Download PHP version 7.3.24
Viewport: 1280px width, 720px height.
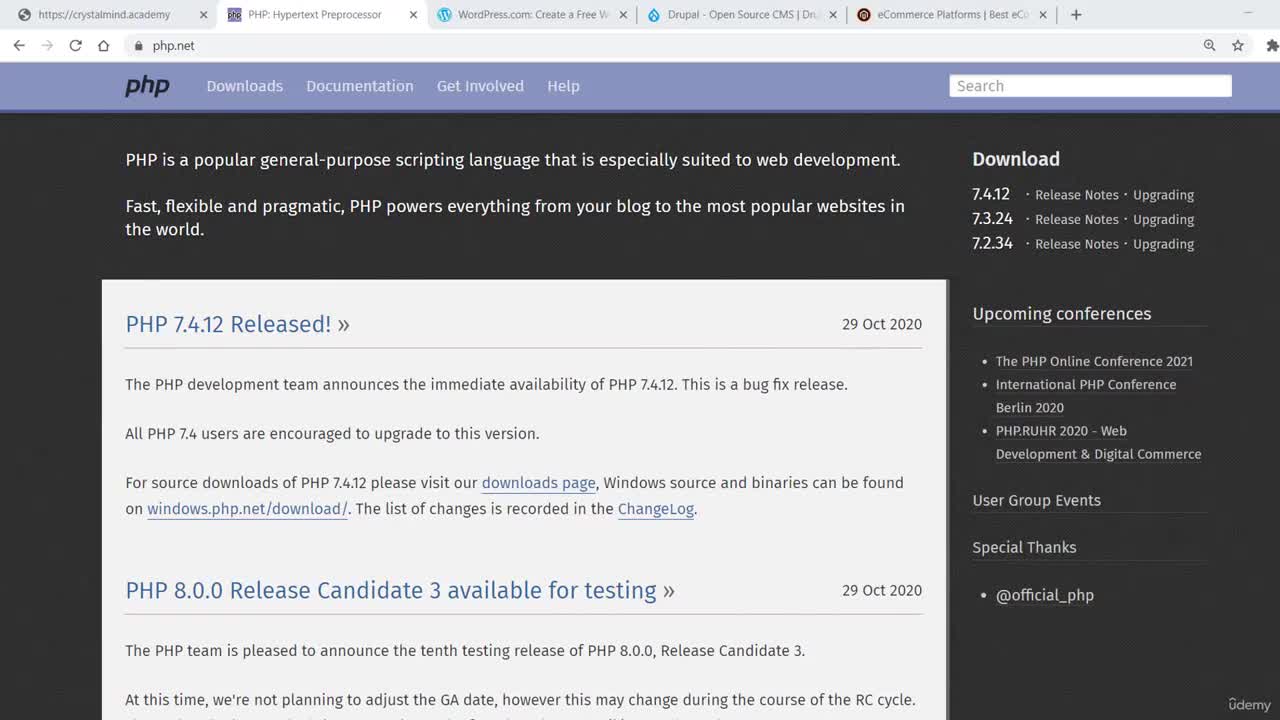pyautogui.click(x=992, y=219)
